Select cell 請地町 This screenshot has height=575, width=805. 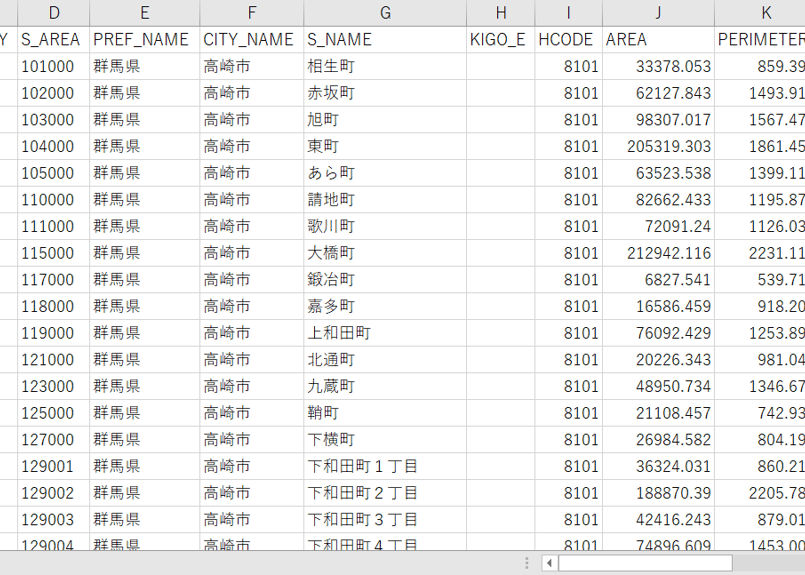(x=385, y=200)
